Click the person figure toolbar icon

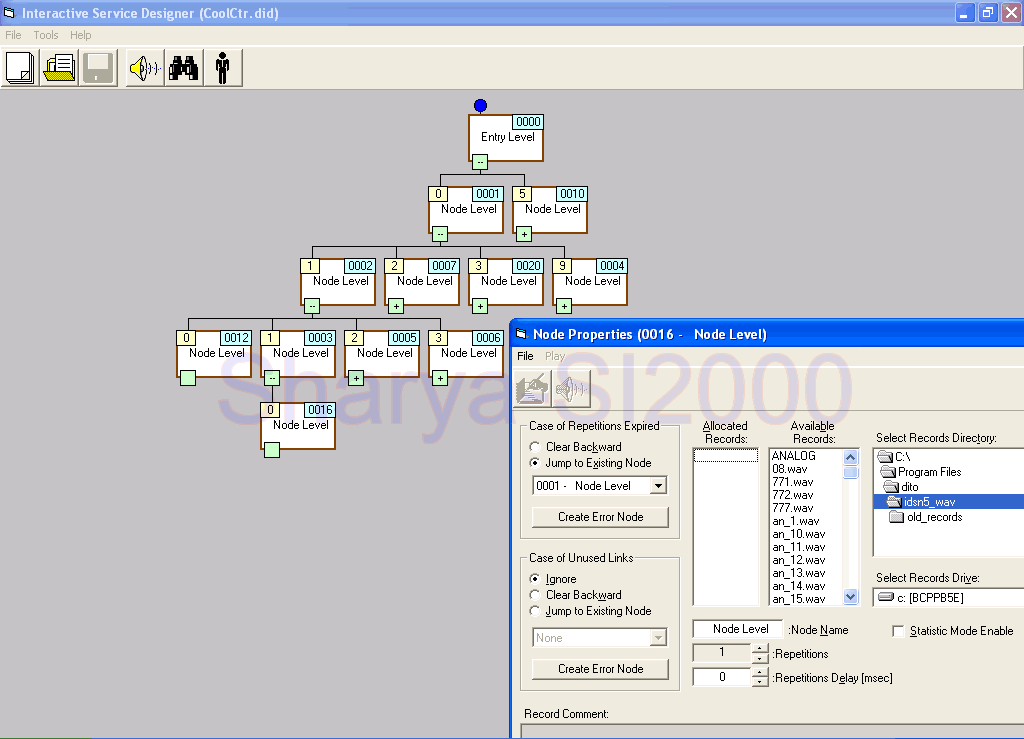(x=222, y=68)
